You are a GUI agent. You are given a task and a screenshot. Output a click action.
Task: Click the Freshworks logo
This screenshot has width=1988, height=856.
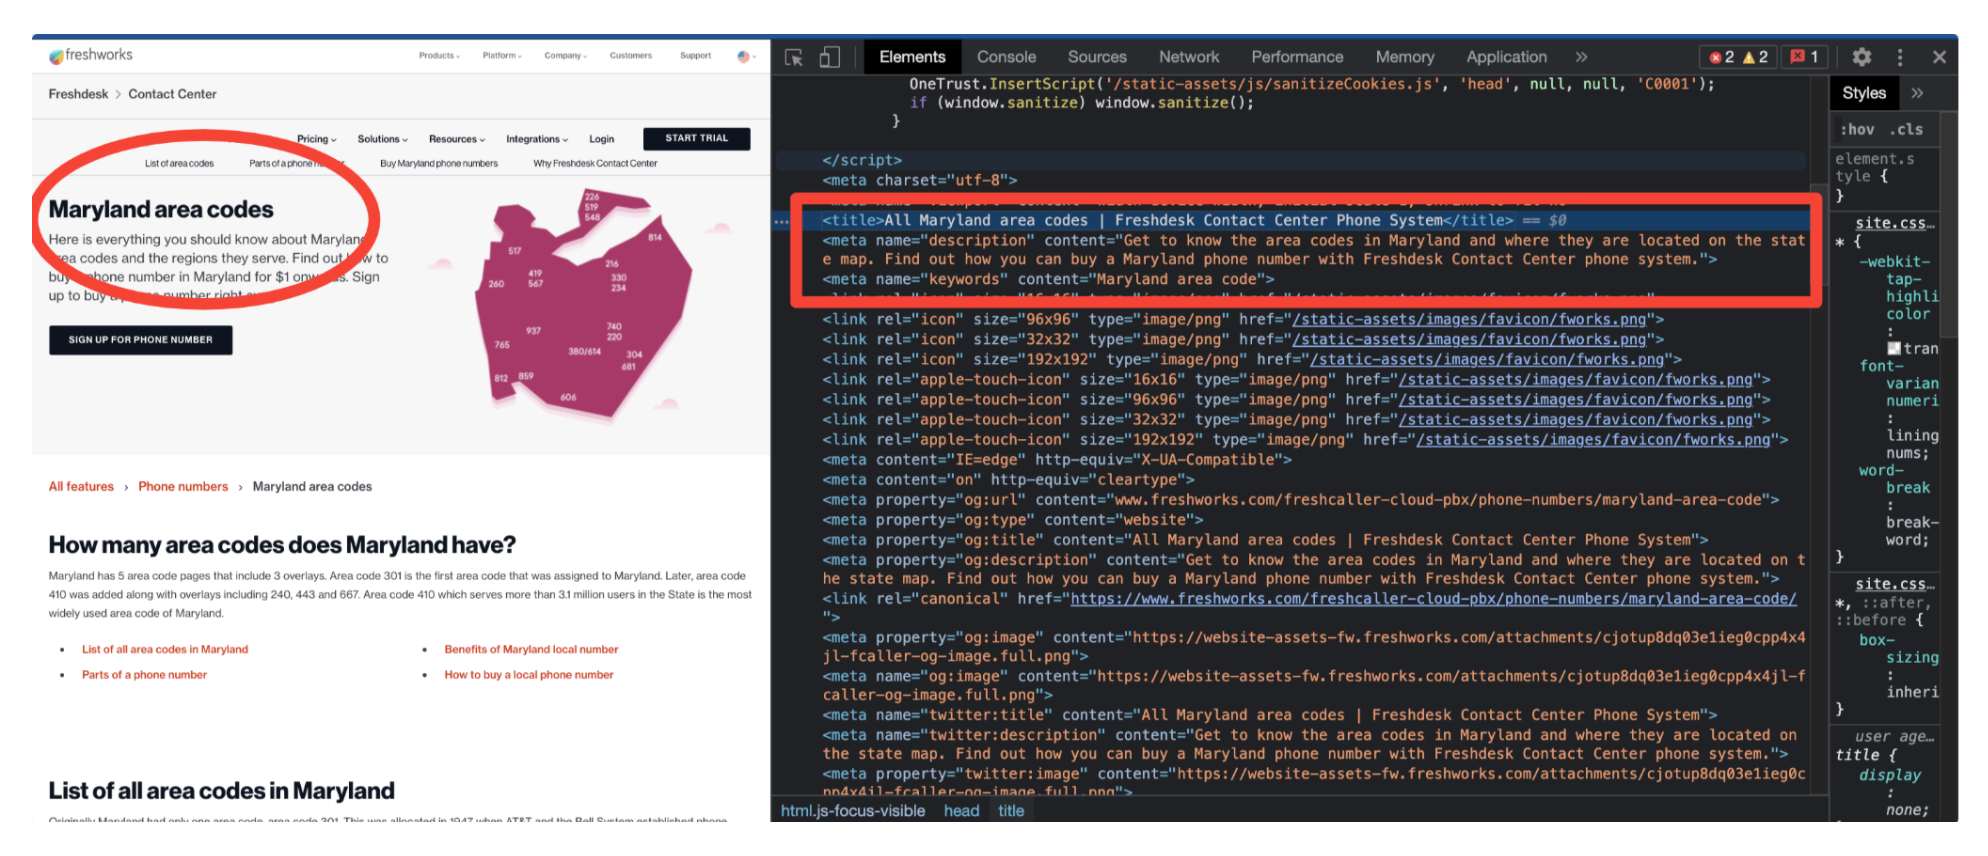[x=91, y=55]
